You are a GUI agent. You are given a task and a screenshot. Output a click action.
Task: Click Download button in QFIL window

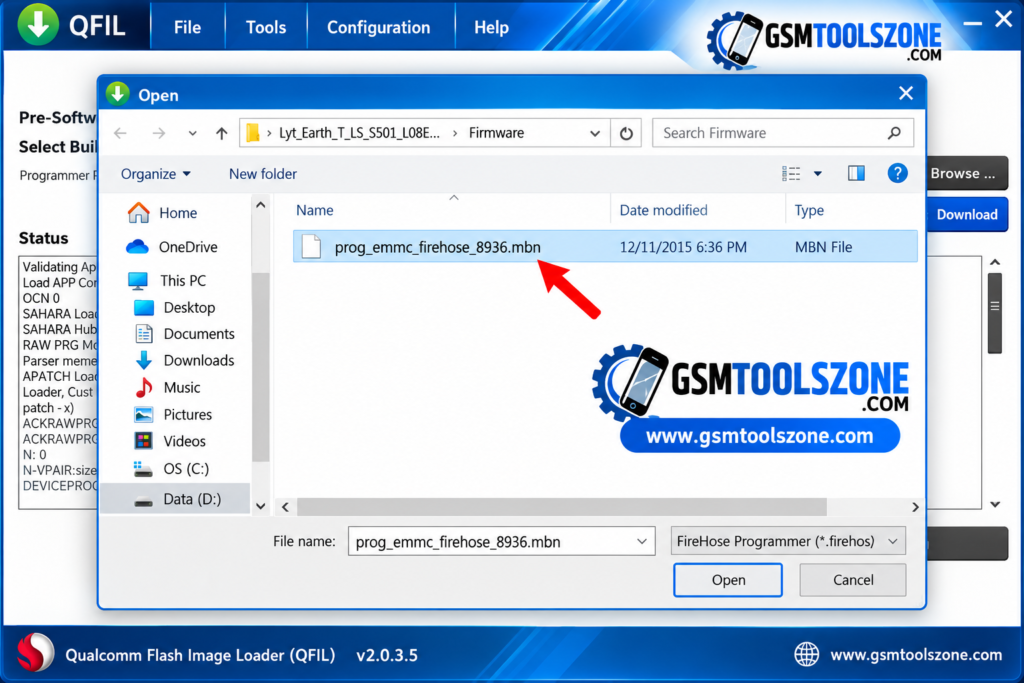(967, 215)
